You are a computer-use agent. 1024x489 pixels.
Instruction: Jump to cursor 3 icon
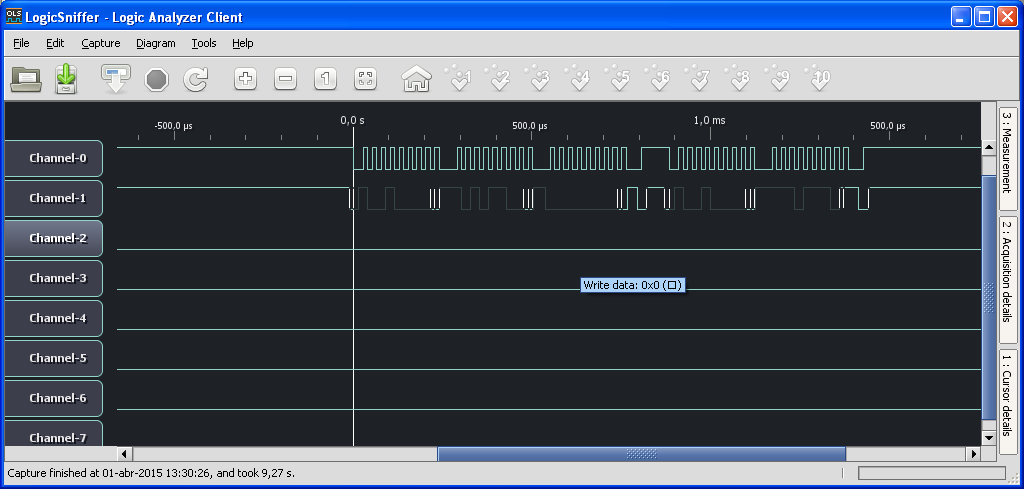tap(538, 78)
